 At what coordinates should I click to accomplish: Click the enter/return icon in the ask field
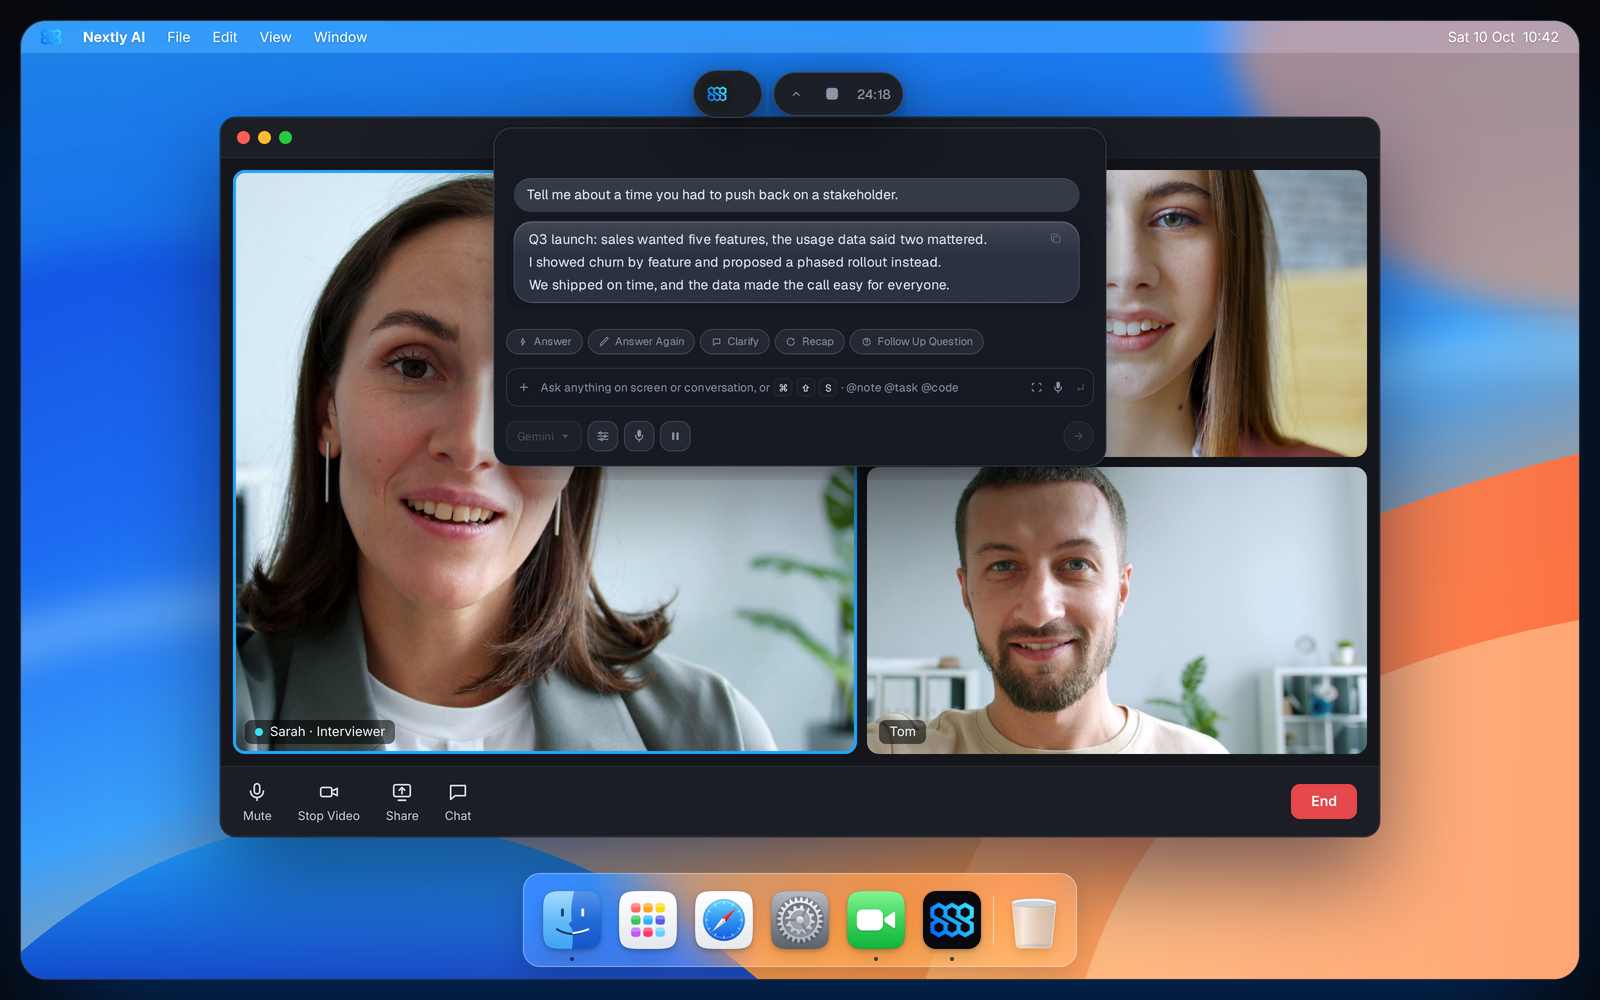[x=1080, y=388]
